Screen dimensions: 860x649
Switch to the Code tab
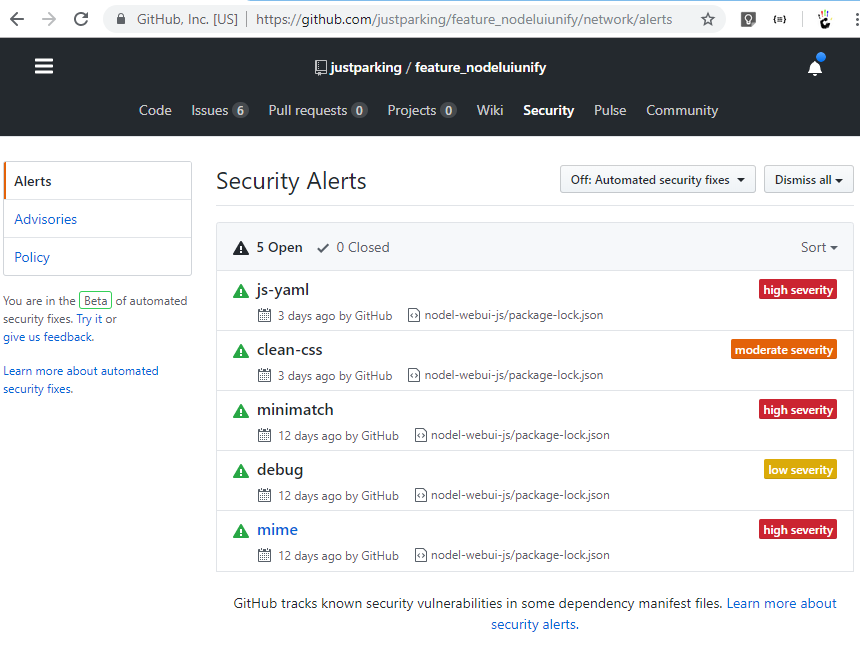[155, 110]
